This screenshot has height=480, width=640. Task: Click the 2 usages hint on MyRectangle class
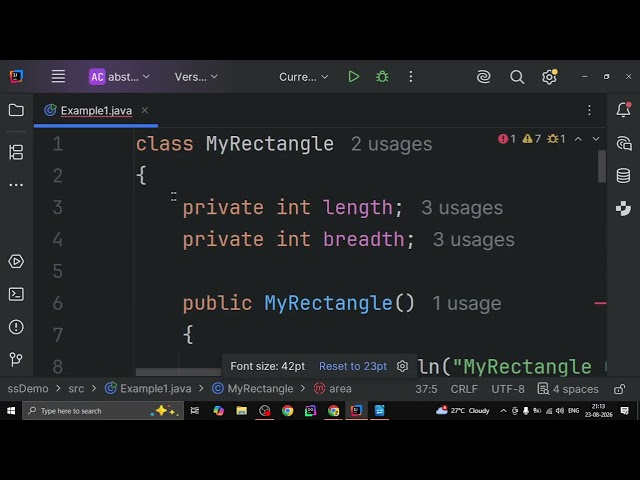[391, 144]
